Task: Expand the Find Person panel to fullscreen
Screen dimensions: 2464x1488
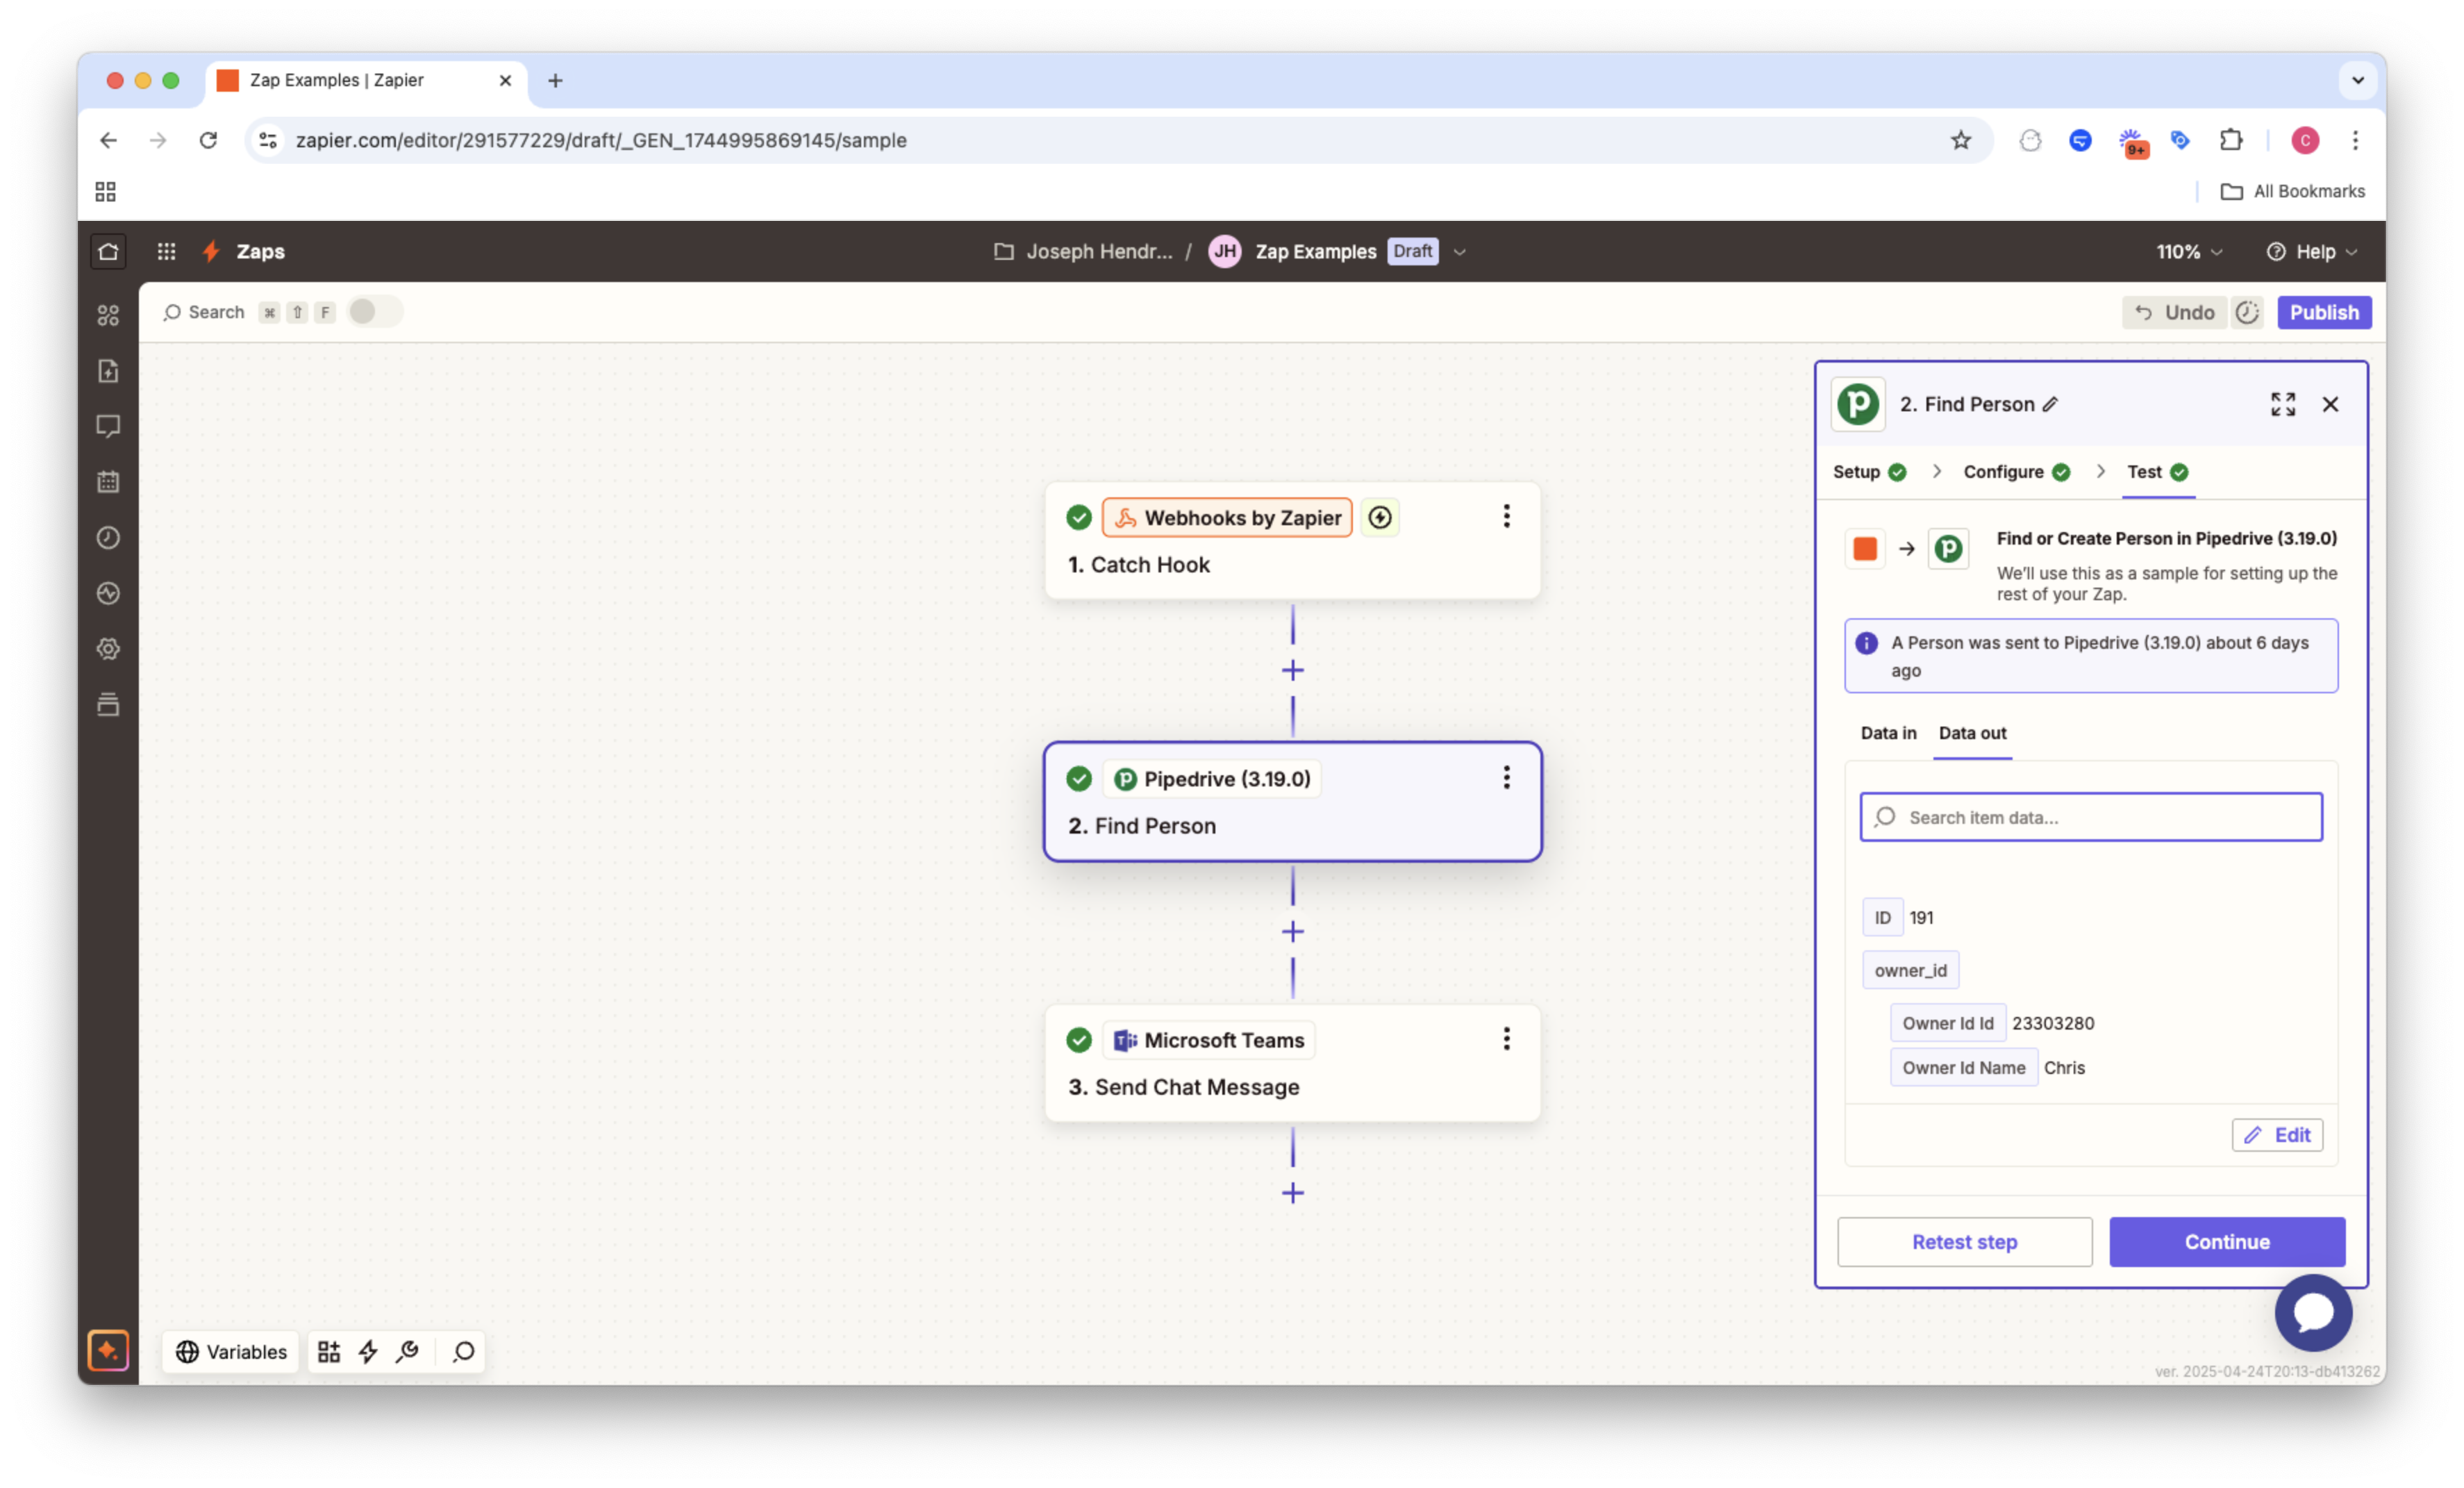Action: [x=2282, y=404]
